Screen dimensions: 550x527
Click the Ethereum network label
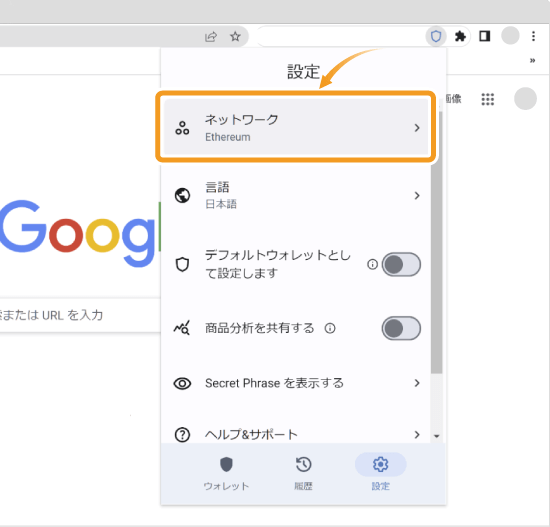tap(228, 137)
